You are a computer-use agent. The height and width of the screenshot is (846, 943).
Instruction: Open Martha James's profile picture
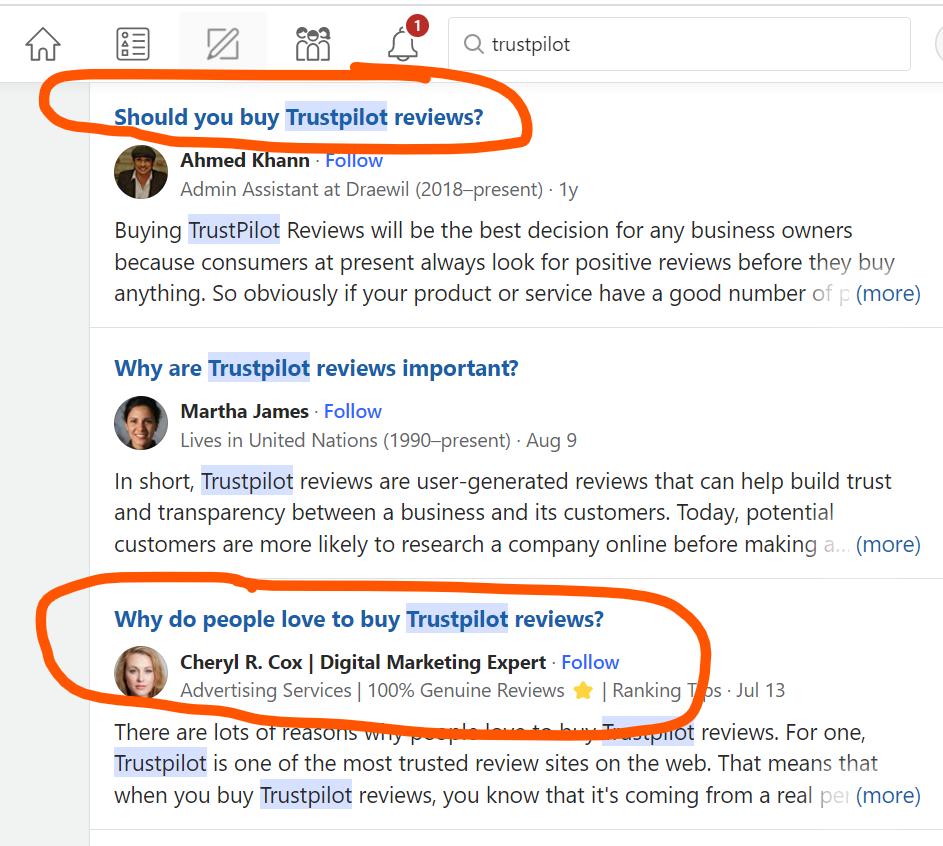[x=141, y=423]
